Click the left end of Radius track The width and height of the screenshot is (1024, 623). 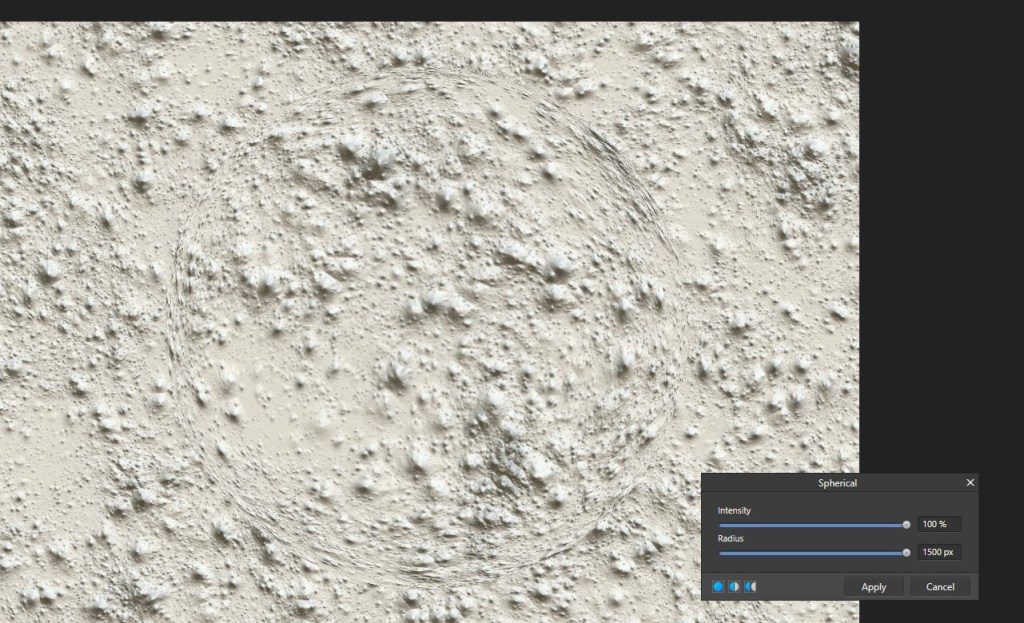coord(721,553)
